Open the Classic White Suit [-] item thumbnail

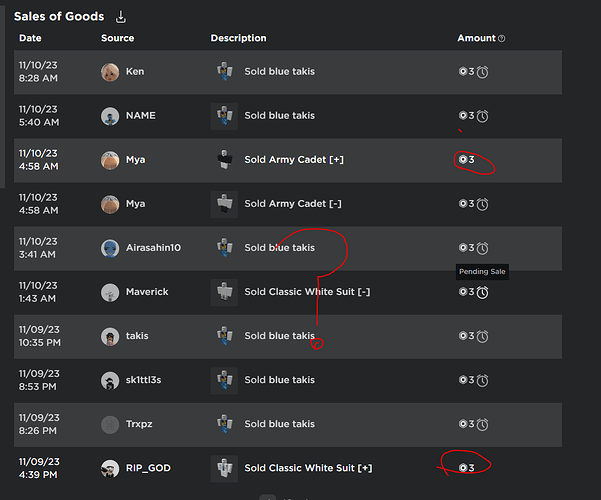(x=224, y=292)
